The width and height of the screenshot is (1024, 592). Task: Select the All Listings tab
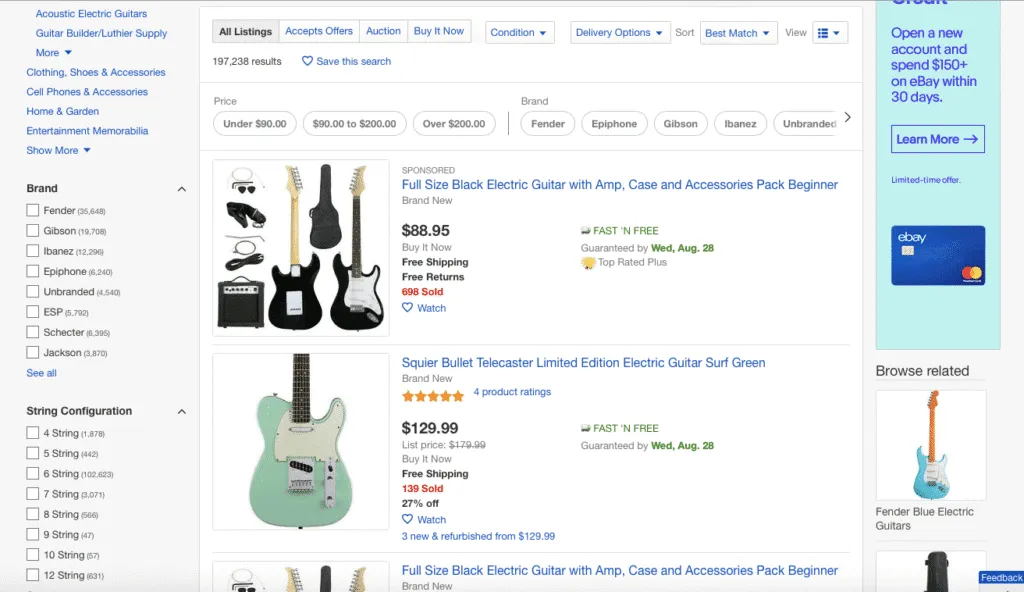click(x=245, y=31)
